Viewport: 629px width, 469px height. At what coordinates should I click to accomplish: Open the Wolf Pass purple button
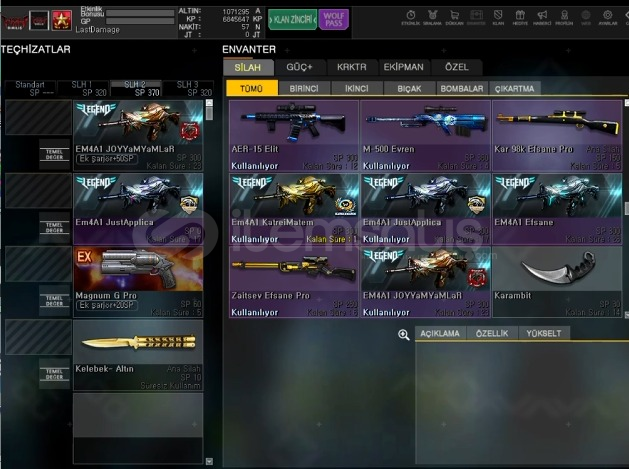pos(334,19)
